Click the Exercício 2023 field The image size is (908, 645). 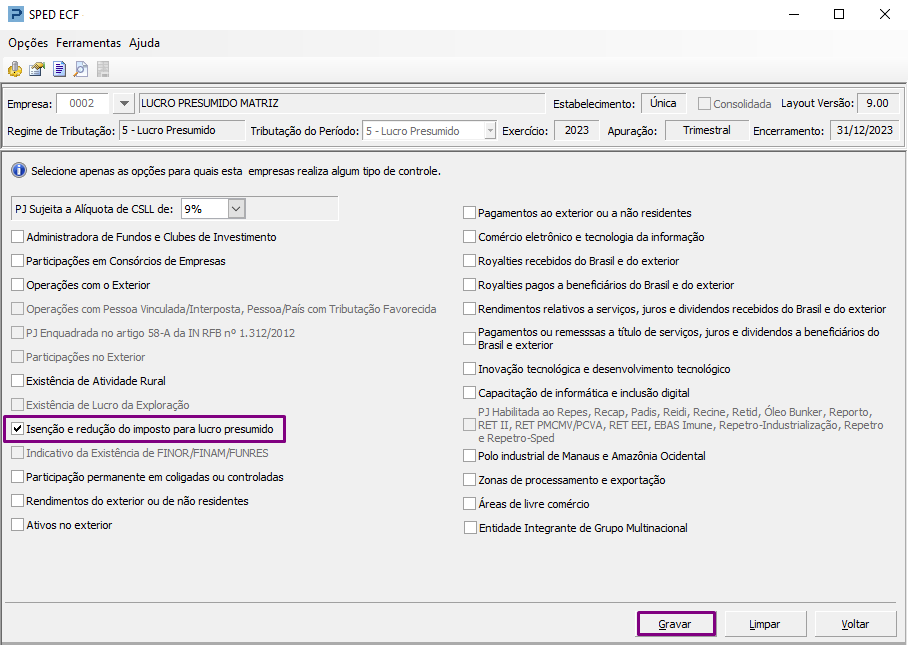point(577,131)
